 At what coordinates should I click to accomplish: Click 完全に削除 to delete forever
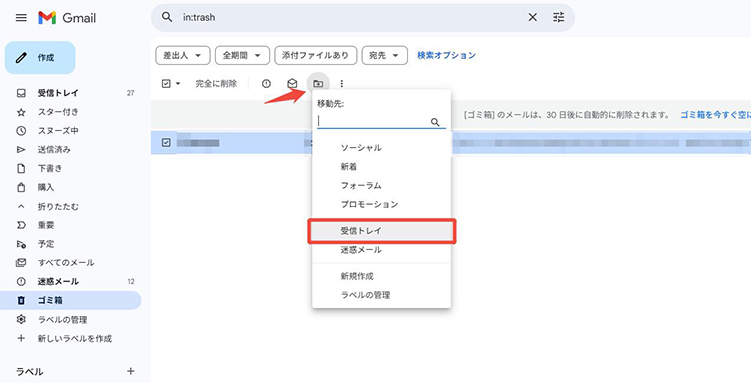tap(216, 84)
